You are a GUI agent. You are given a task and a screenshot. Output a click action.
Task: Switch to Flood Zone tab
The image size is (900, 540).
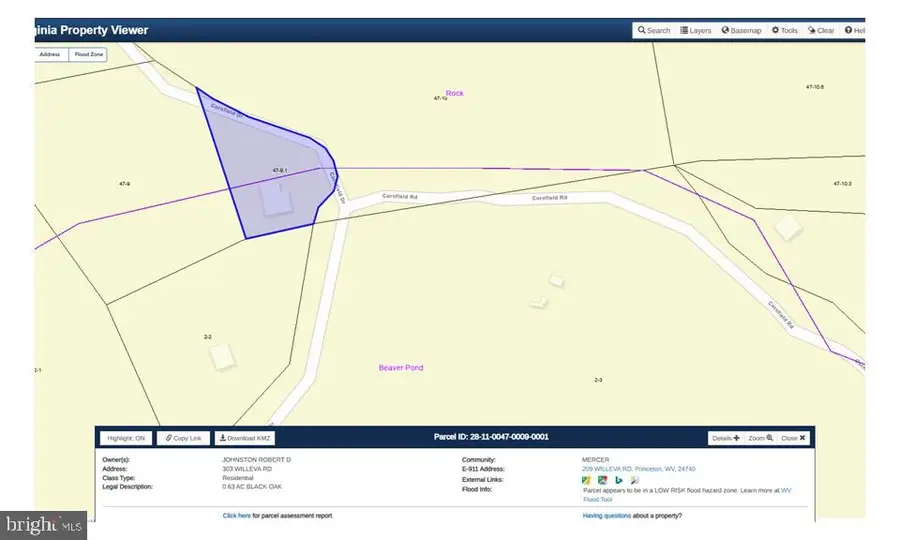88,55
